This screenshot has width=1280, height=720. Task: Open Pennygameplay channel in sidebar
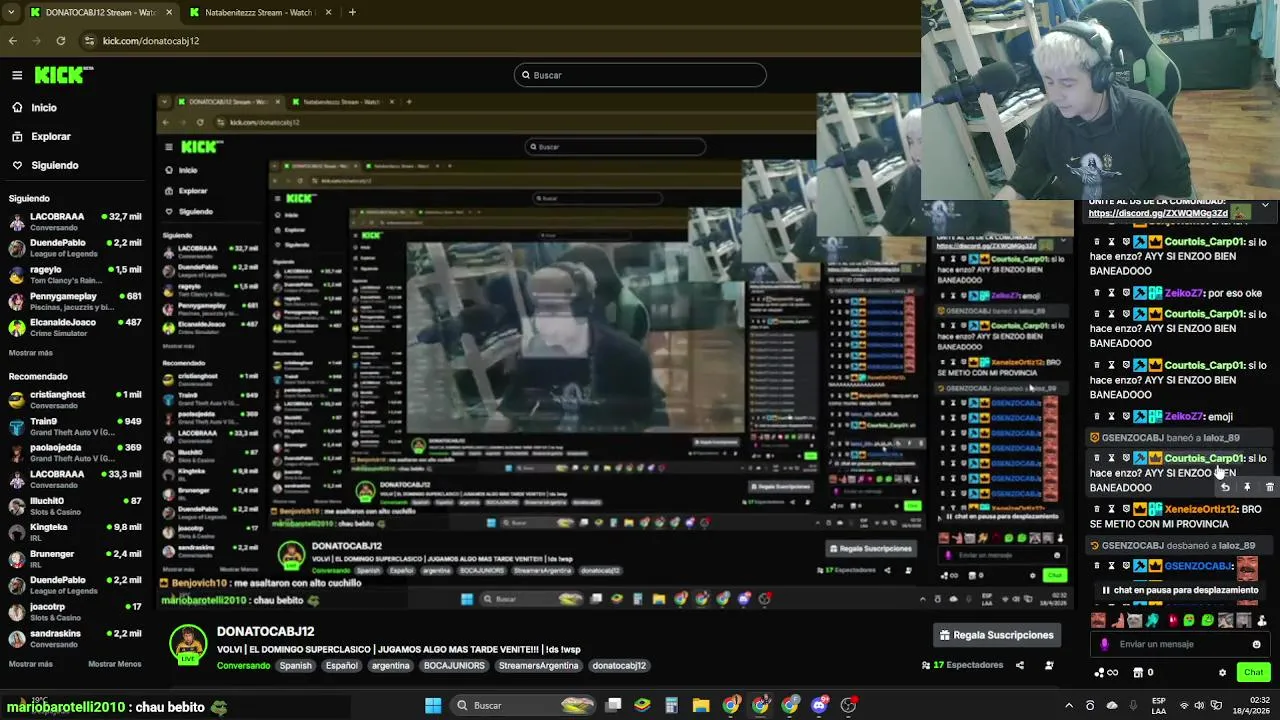75,302
